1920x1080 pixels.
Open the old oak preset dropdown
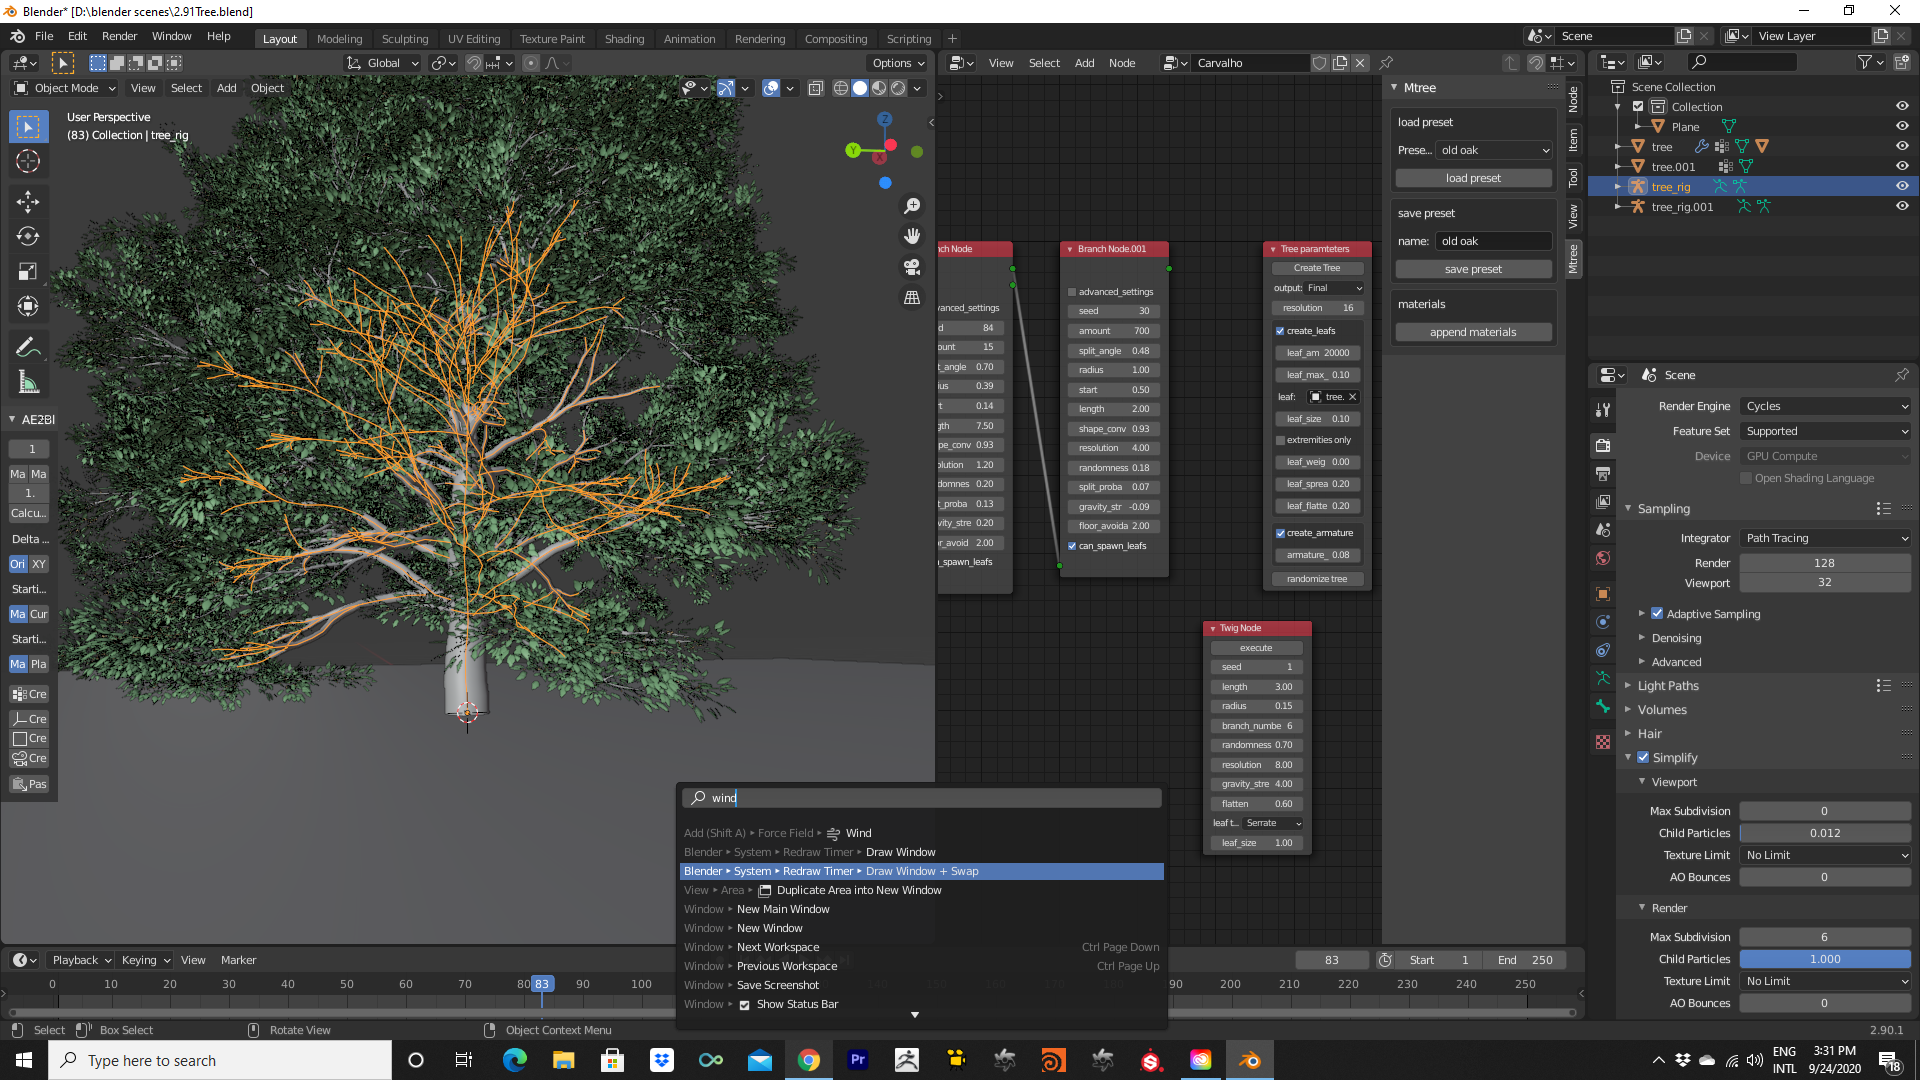1493,150
